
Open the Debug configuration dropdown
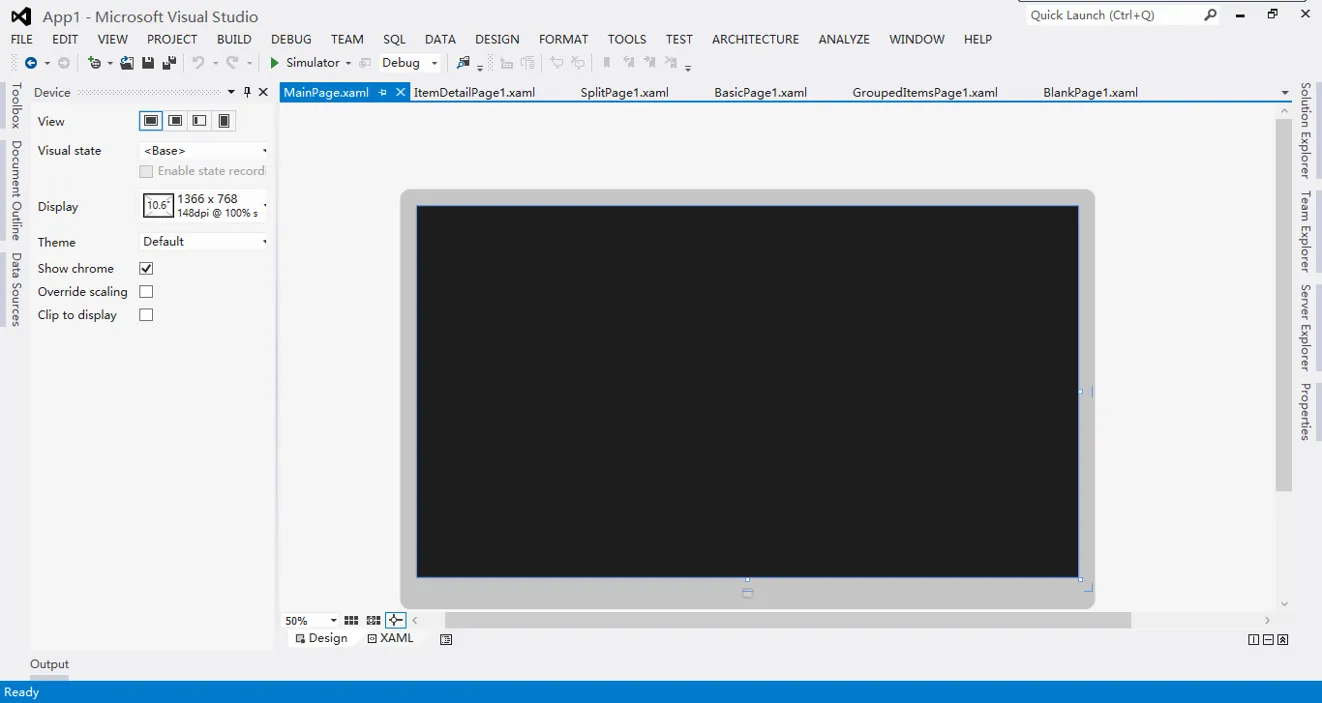pyautogui.click(x=409, y=63)
